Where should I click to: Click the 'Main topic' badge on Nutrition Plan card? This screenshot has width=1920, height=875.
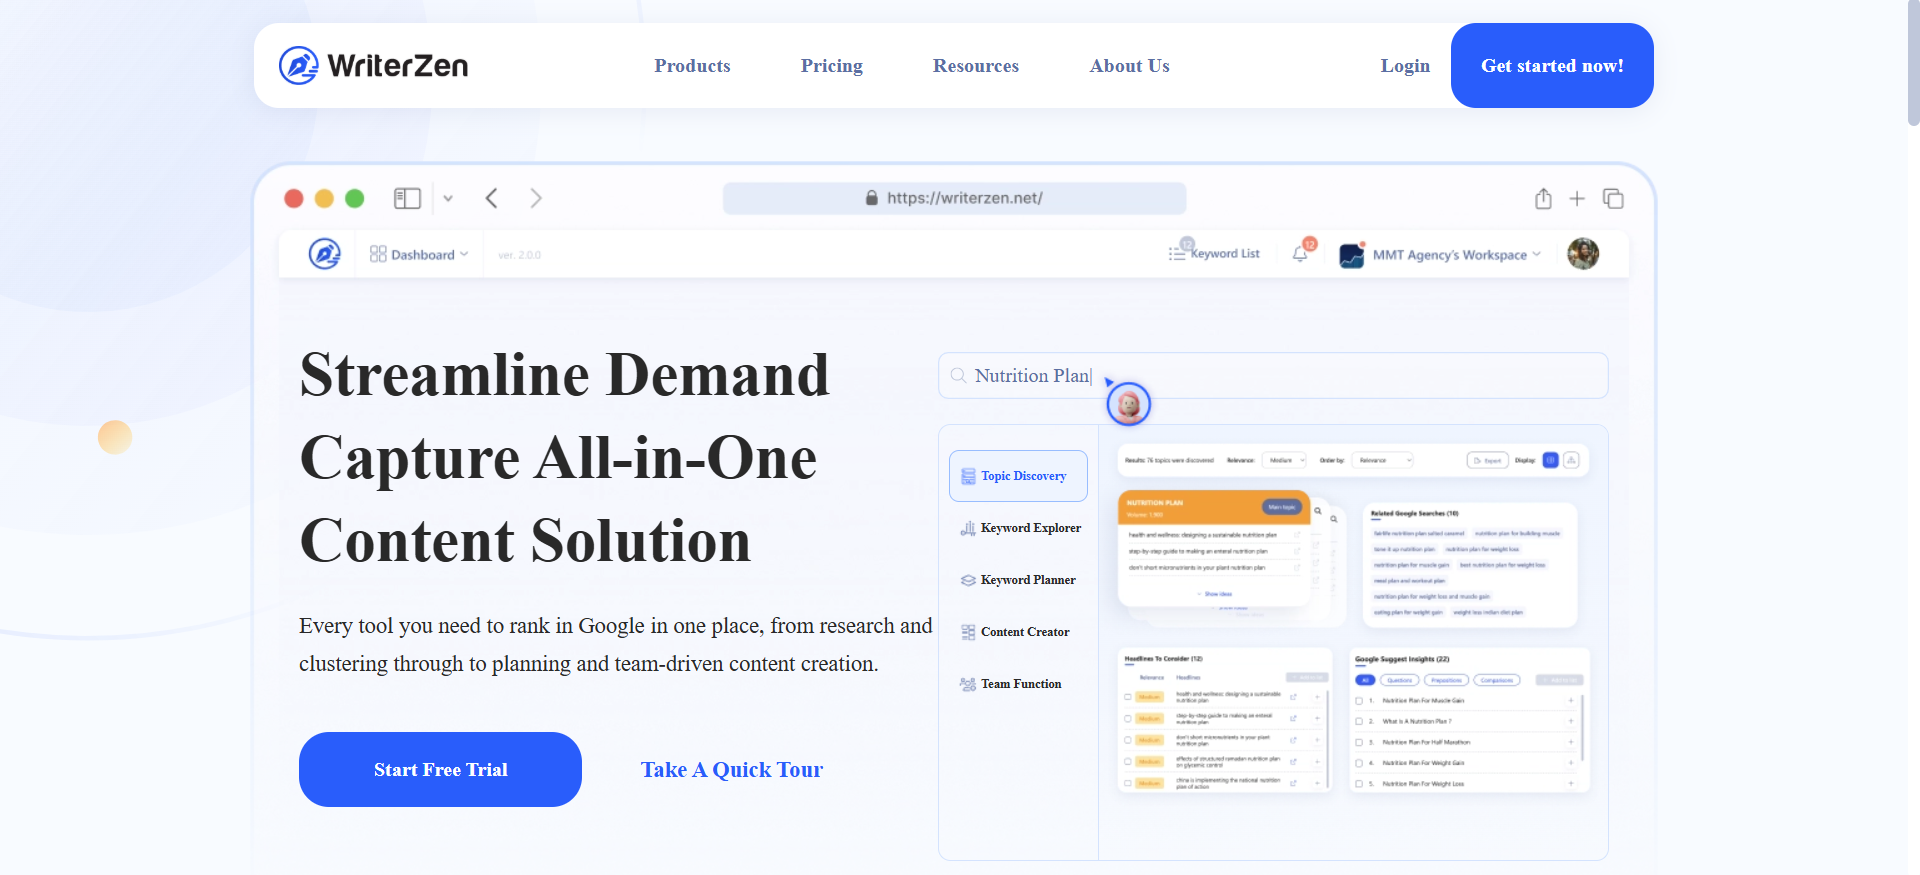coord(1282,507)
